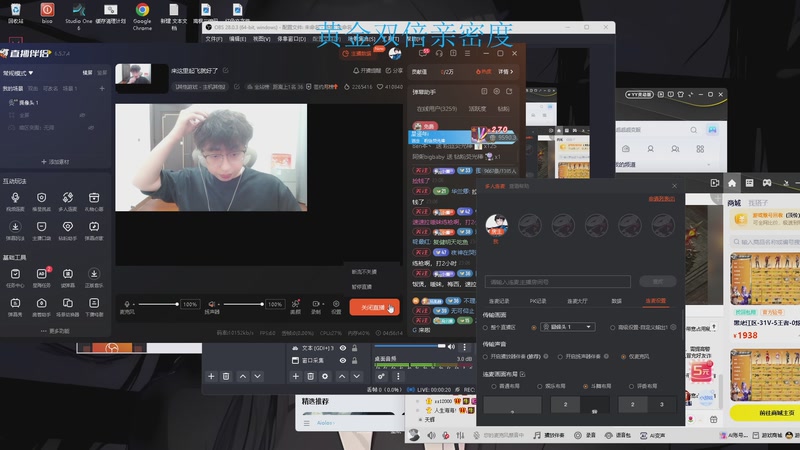Screen dimensions: 800x450
Task: Edit the stream title pencil icon
Action: click(x=226, y=70)
